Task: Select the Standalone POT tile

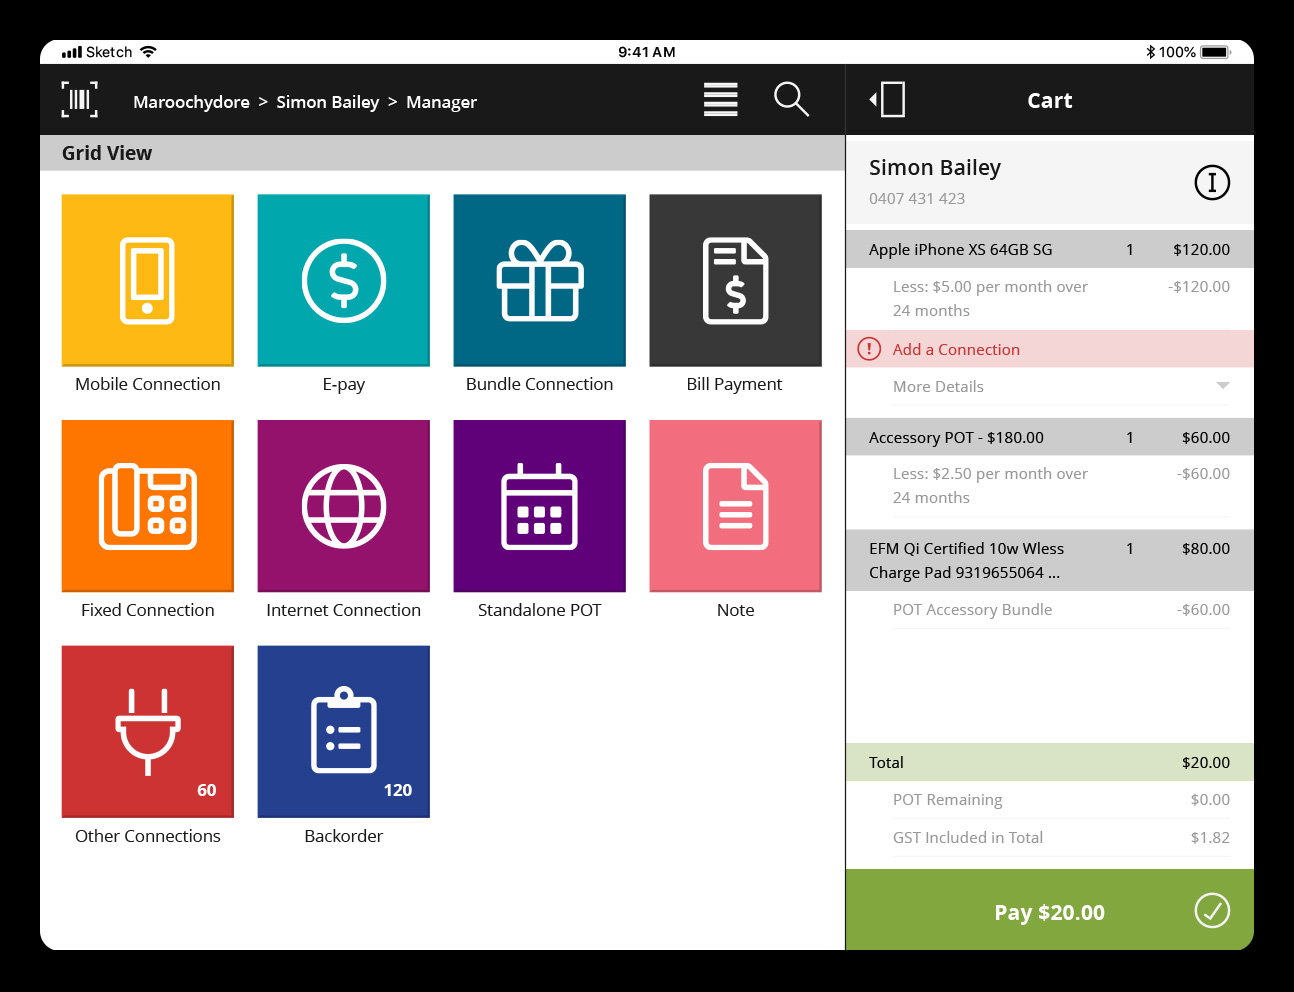Action: click(x=540, y=506)
